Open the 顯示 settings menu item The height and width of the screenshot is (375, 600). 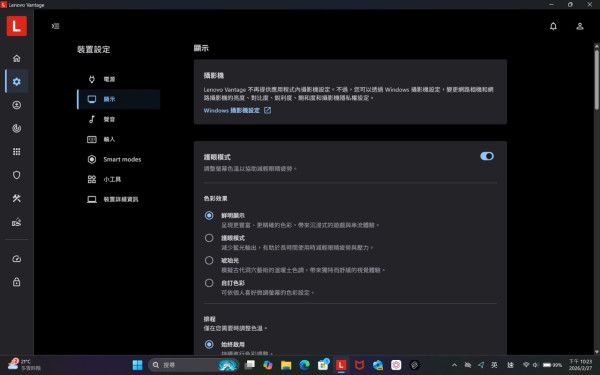pos(119,99)
